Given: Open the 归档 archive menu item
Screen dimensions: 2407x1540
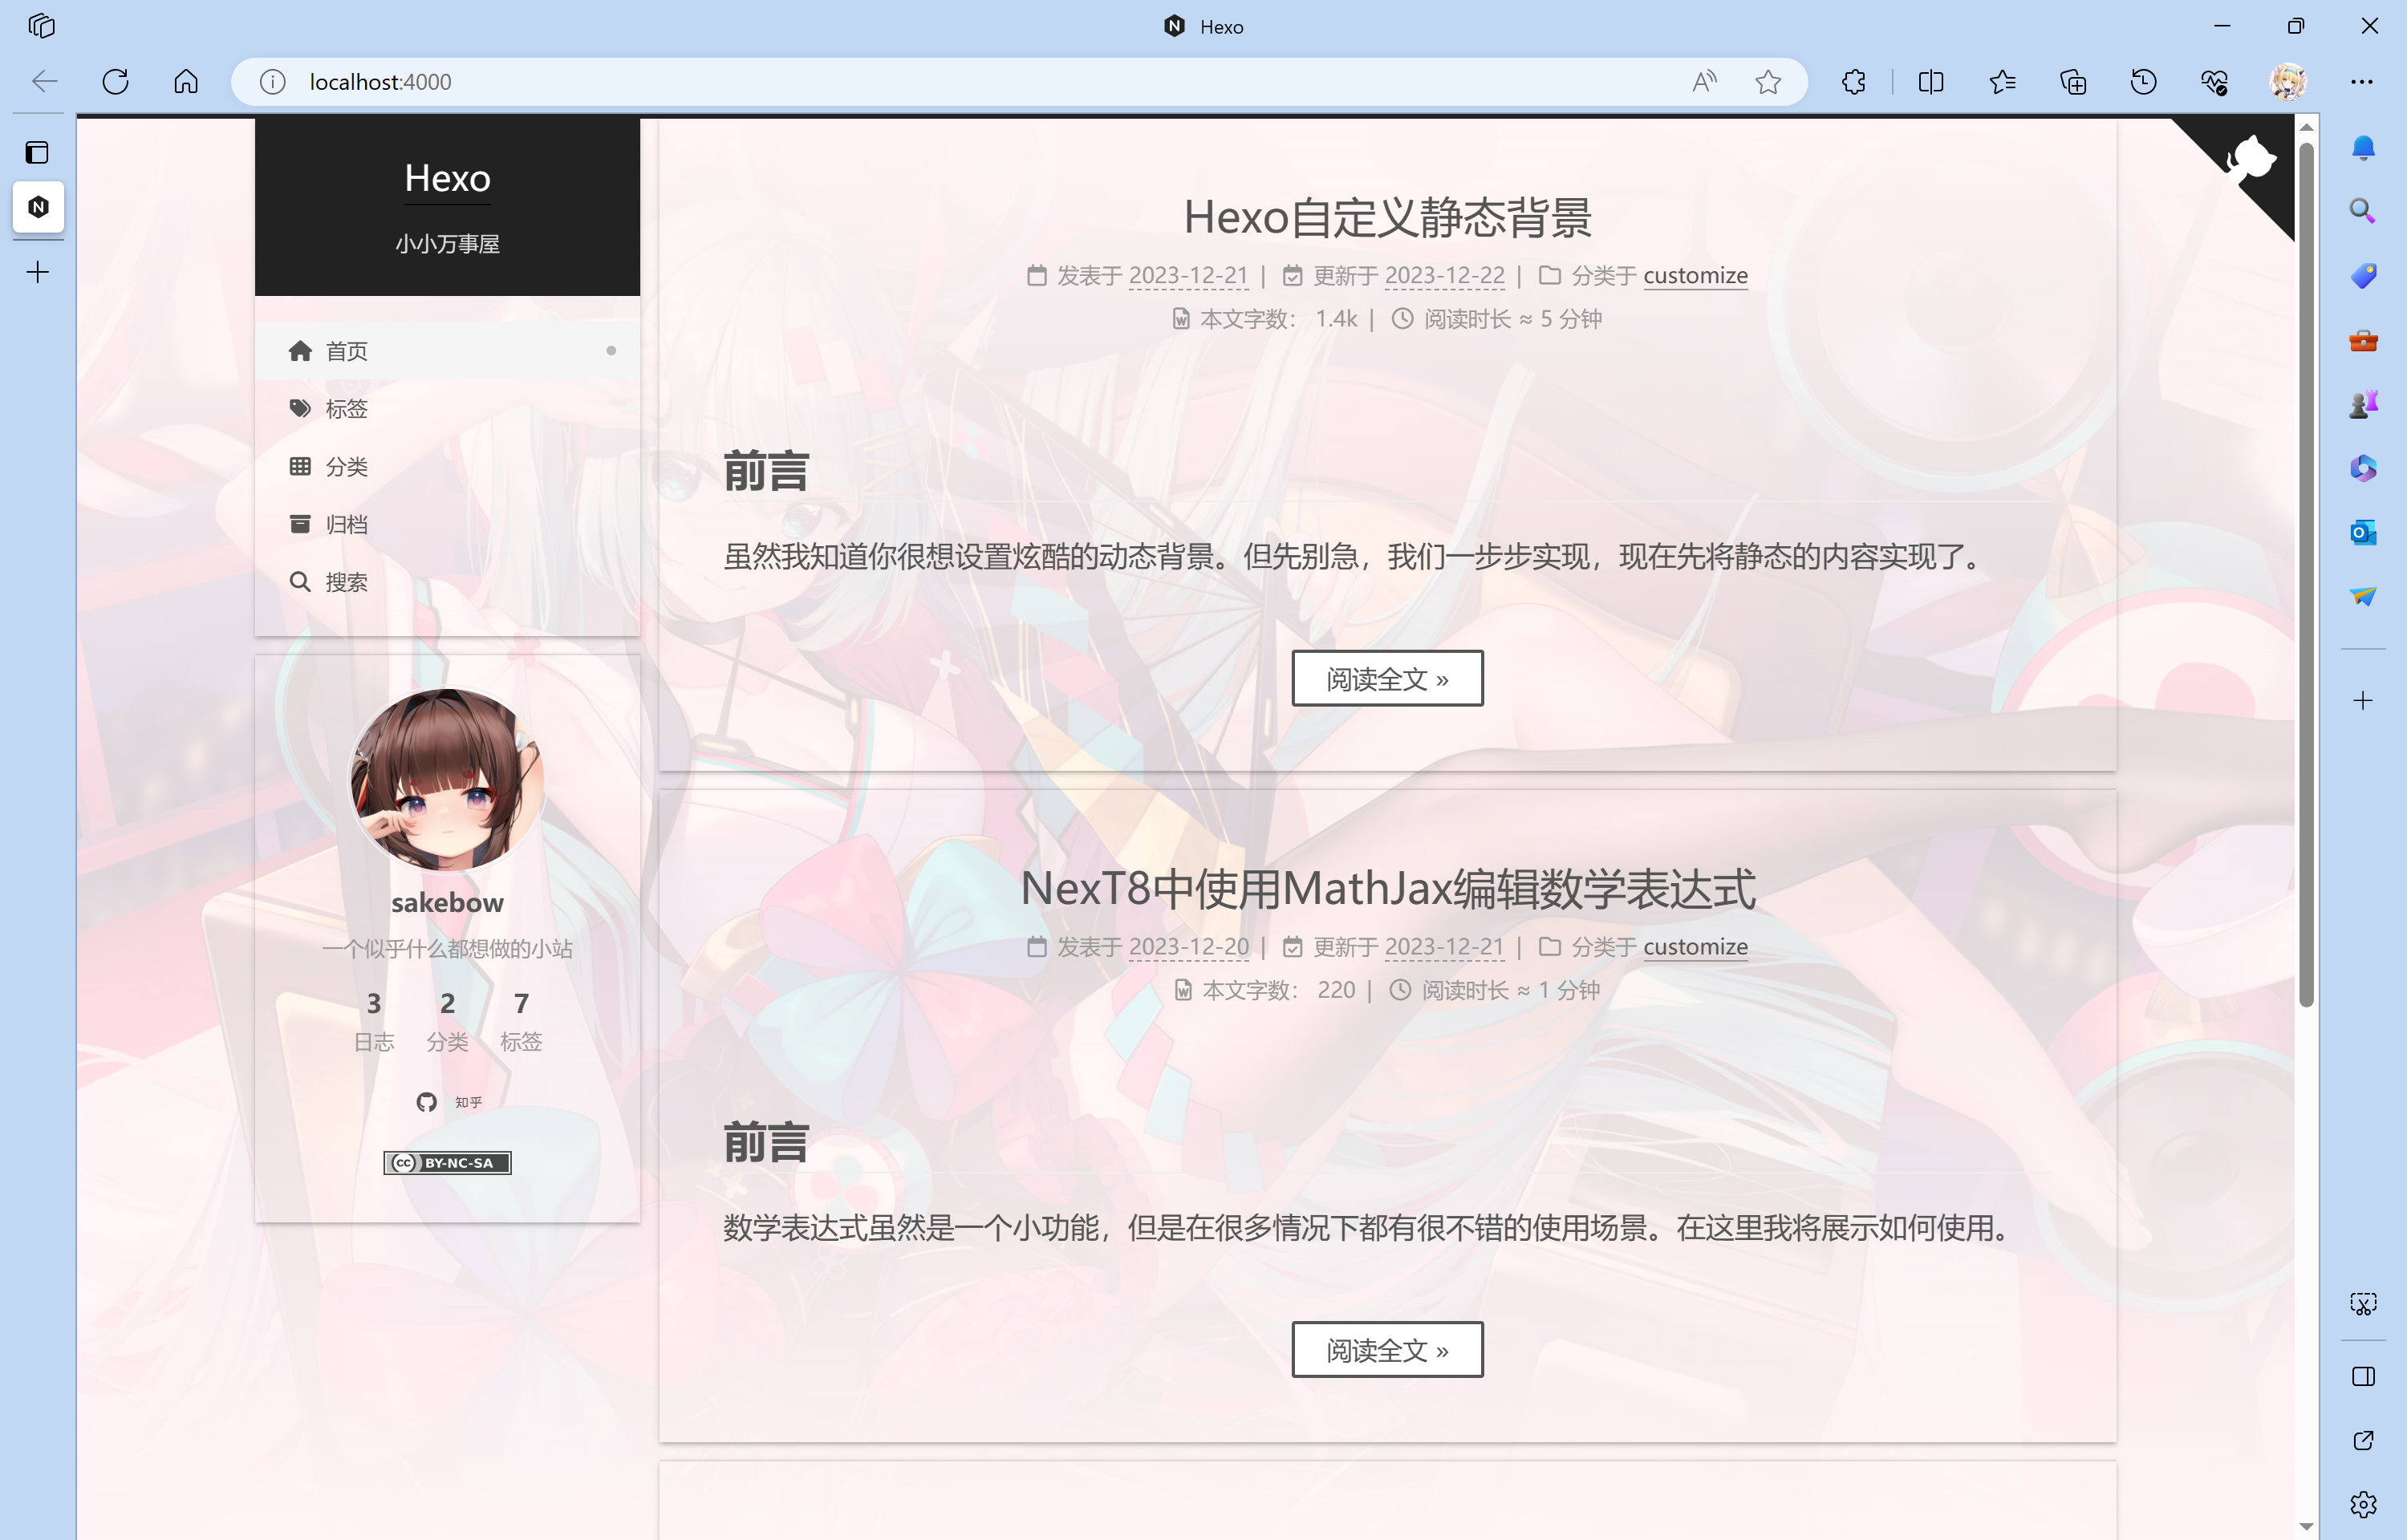Looking at the screenshot, I should click(x=346, y=524).
